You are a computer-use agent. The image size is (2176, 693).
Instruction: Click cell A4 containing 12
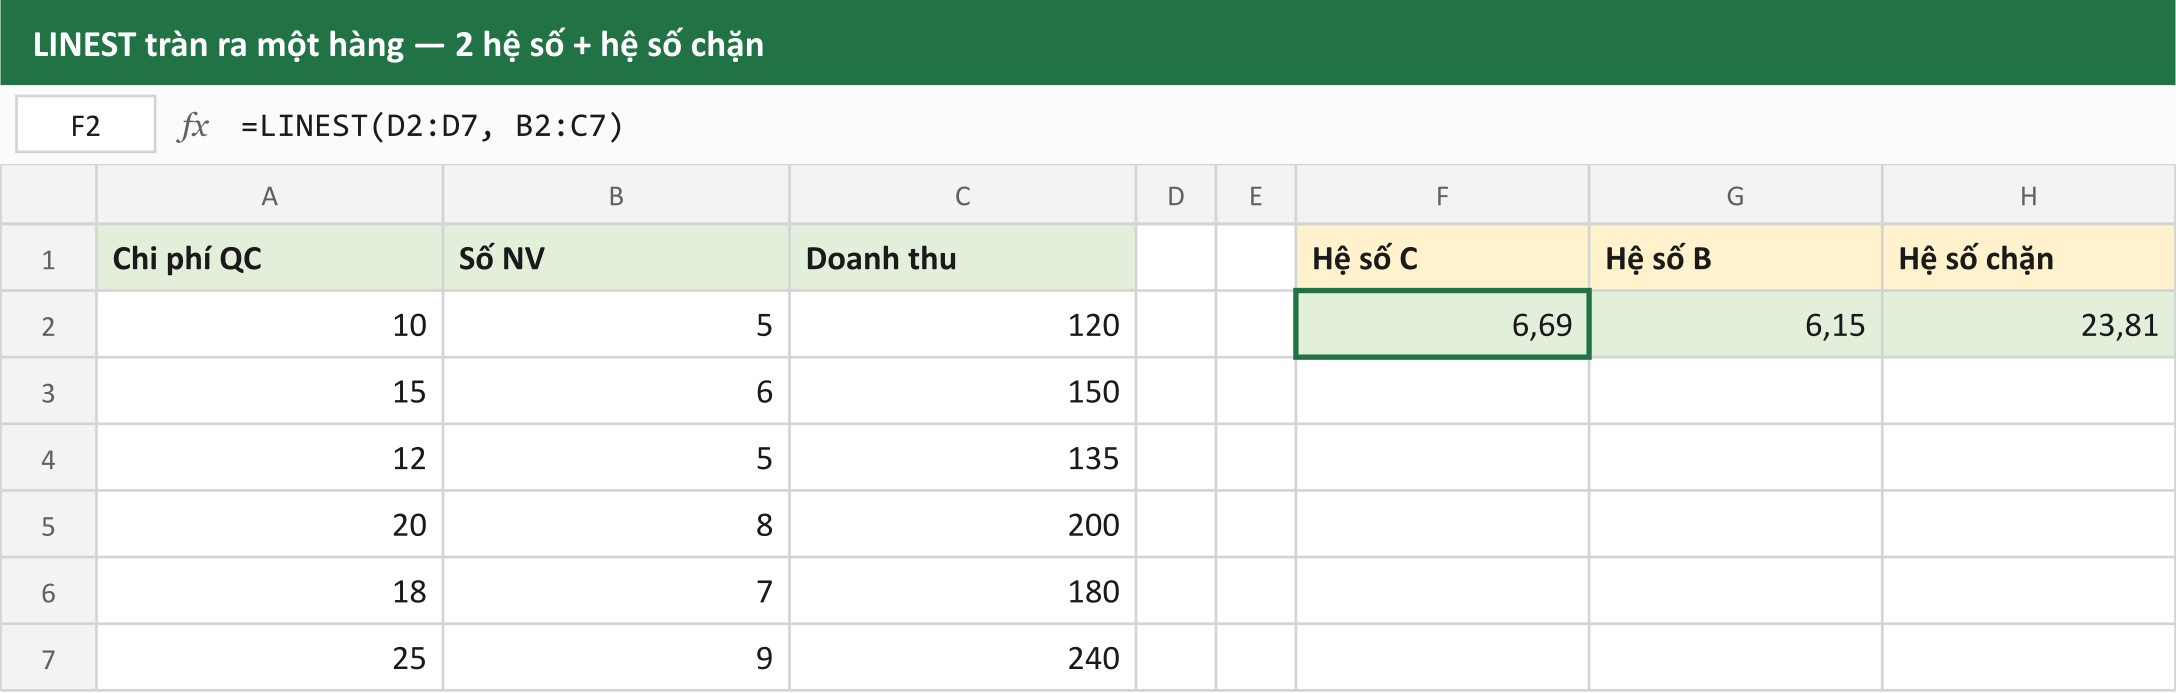pos(269,458)
